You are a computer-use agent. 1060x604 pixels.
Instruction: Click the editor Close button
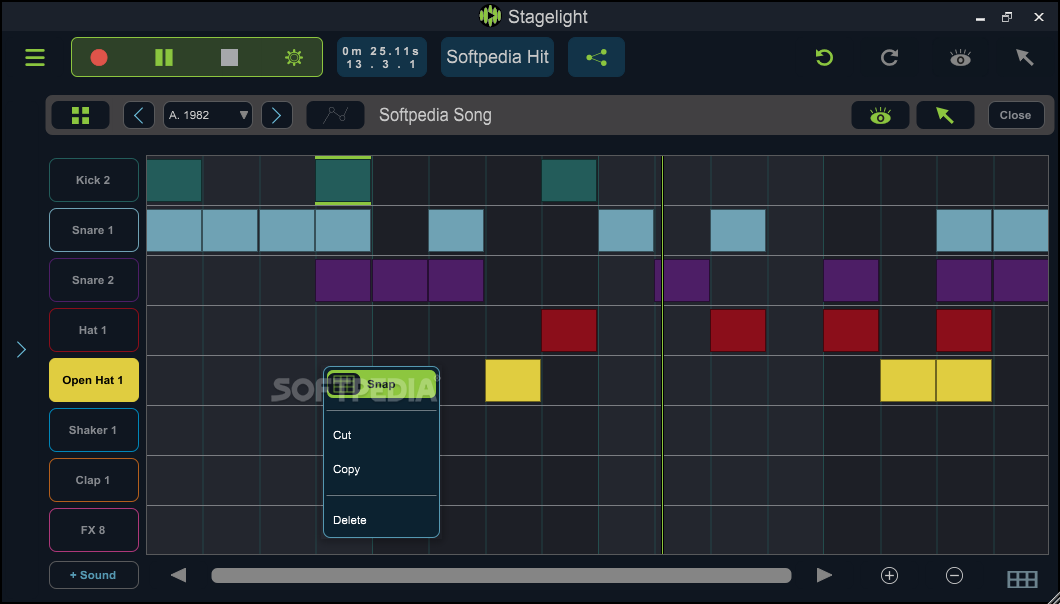(x=1015, y=115)
